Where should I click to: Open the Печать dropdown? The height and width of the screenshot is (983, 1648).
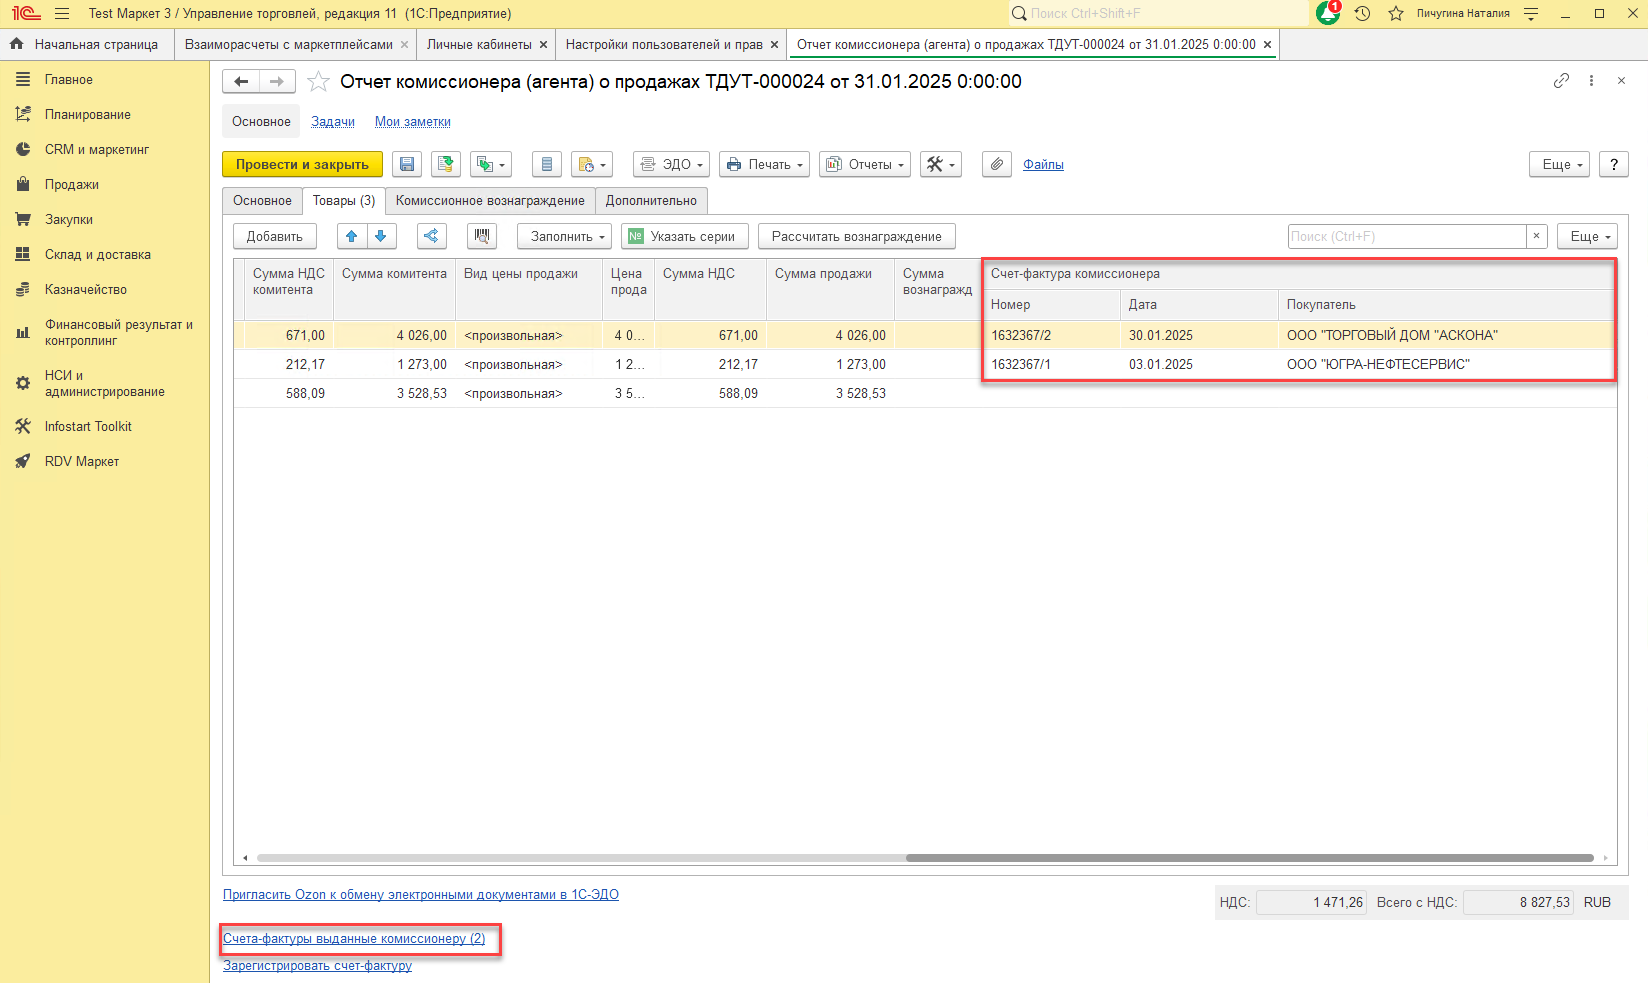coord(764,164)
